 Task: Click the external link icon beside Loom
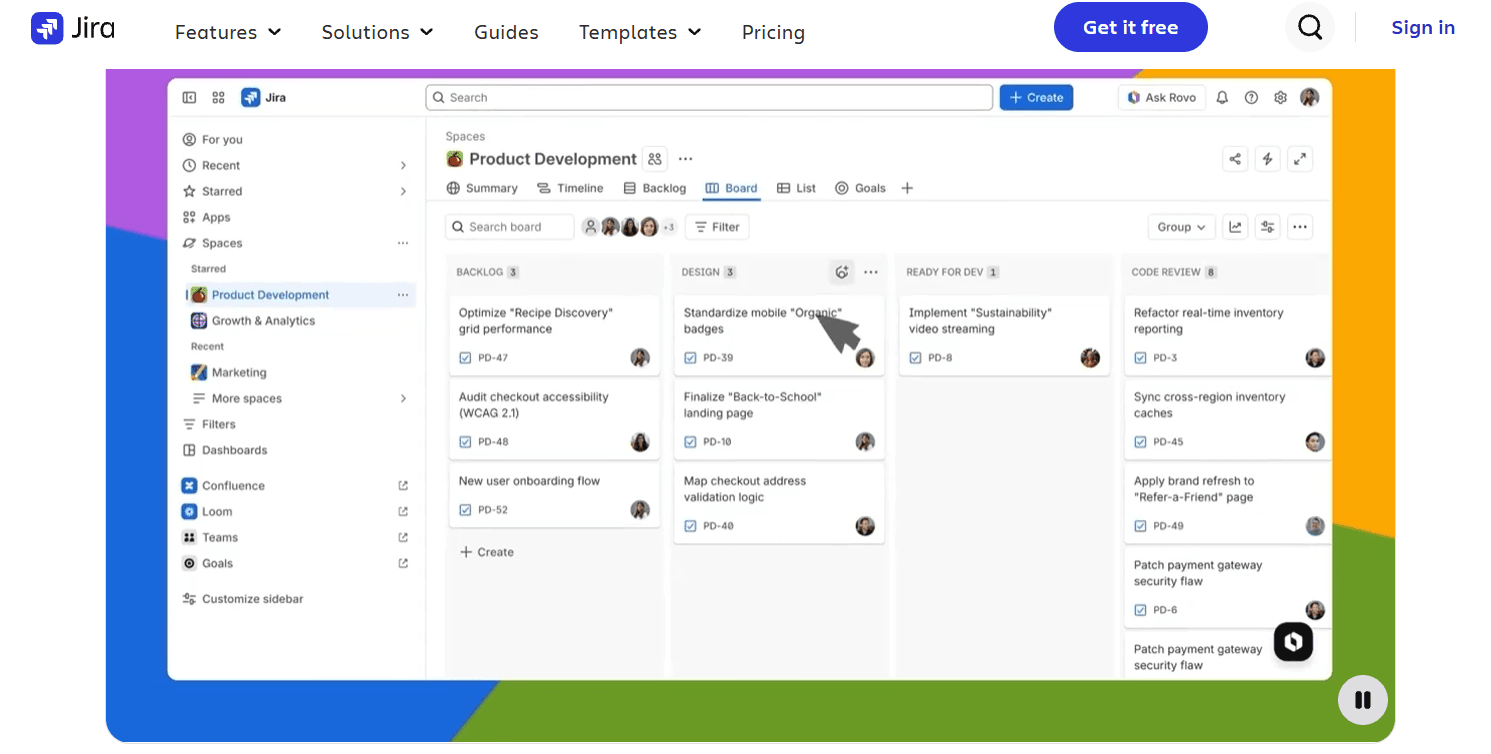click(x=403, y=512)
